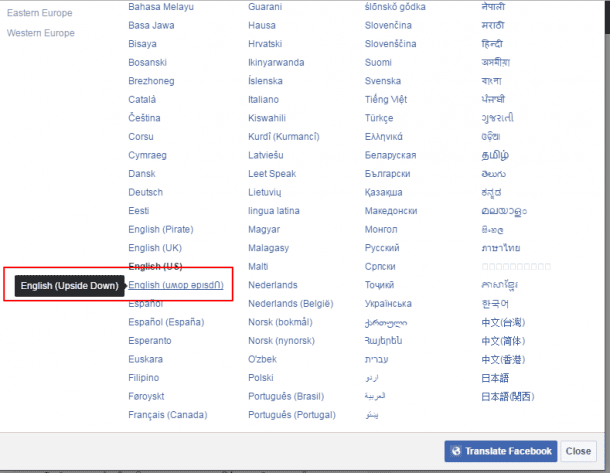Click the globe icon on Translate Facebook

point(456,451)
